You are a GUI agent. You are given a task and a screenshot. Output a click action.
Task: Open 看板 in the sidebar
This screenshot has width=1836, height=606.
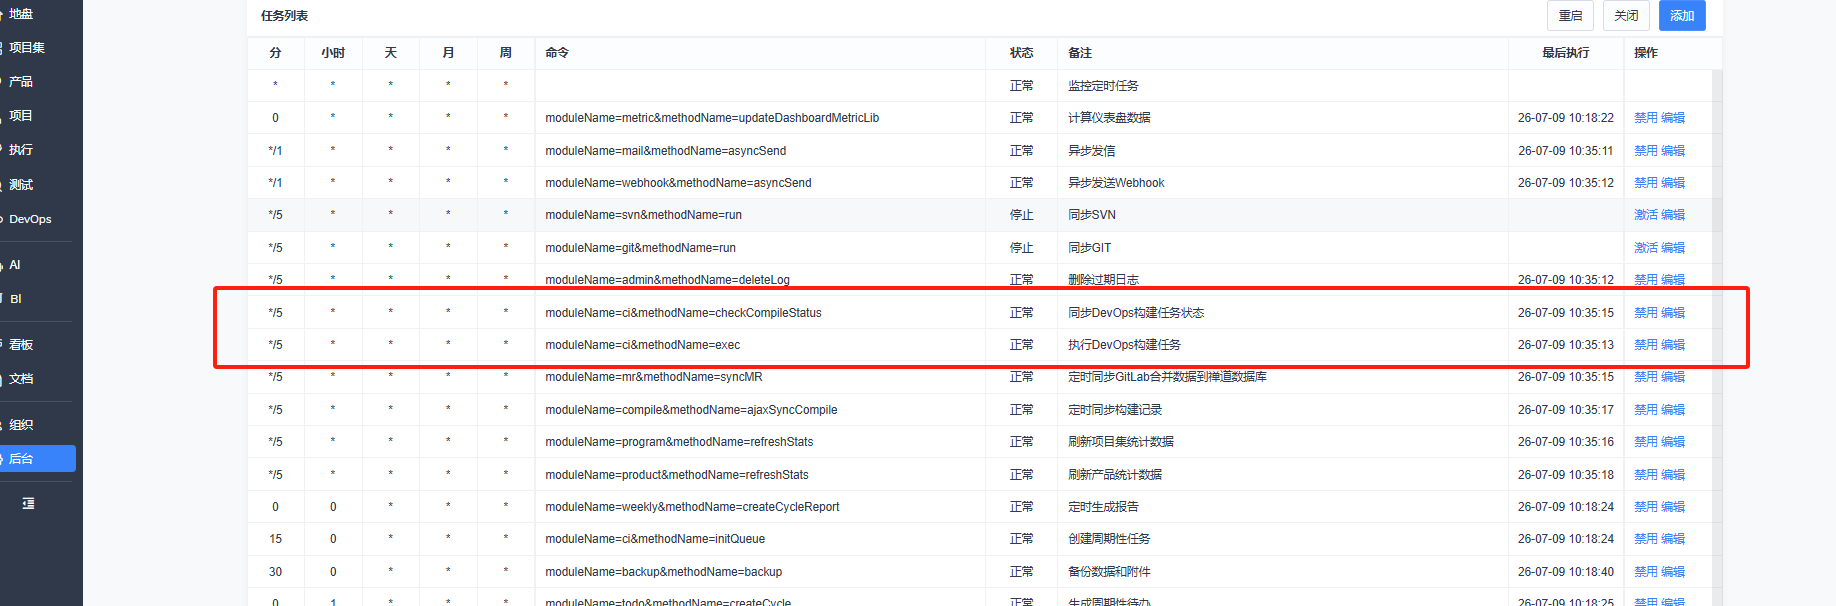click(21, 345)
